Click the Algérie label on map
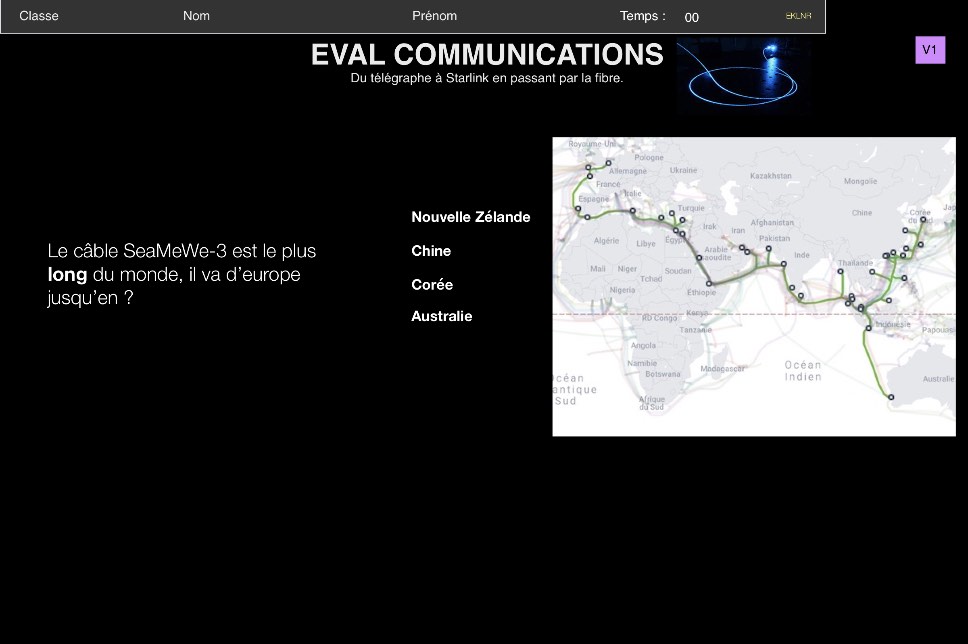This screenshot has width=968, height=644. click(606, 241)
